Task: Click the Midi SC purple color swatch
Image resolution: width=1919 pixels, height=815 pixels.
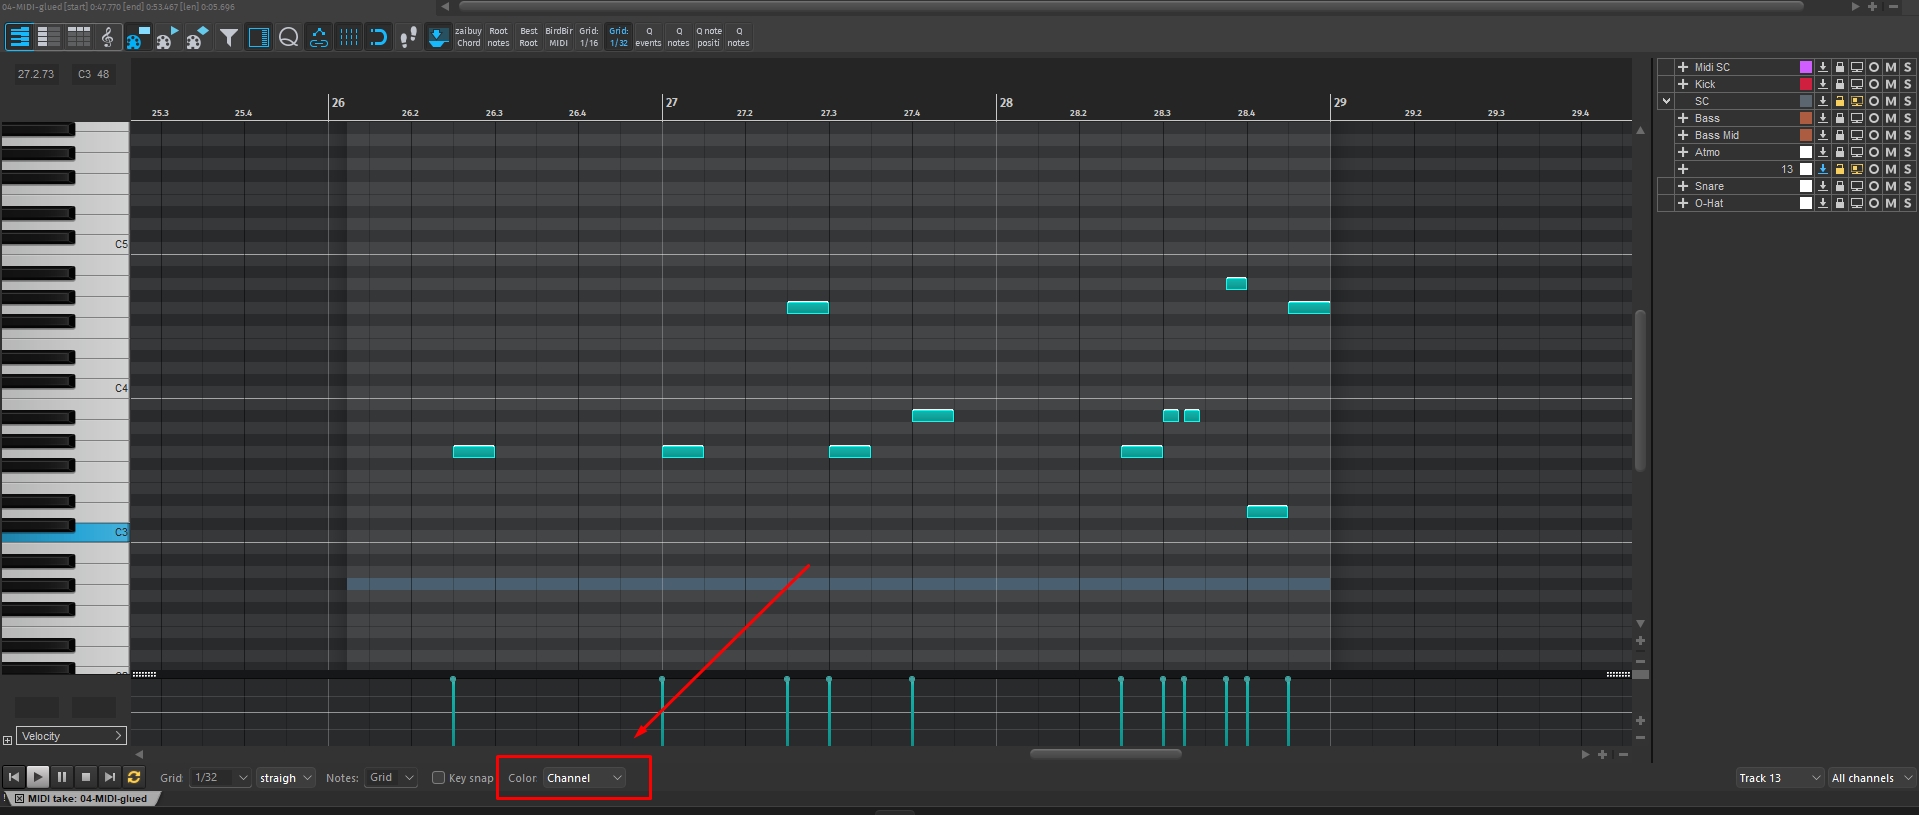Action: tap(1806, 67)
